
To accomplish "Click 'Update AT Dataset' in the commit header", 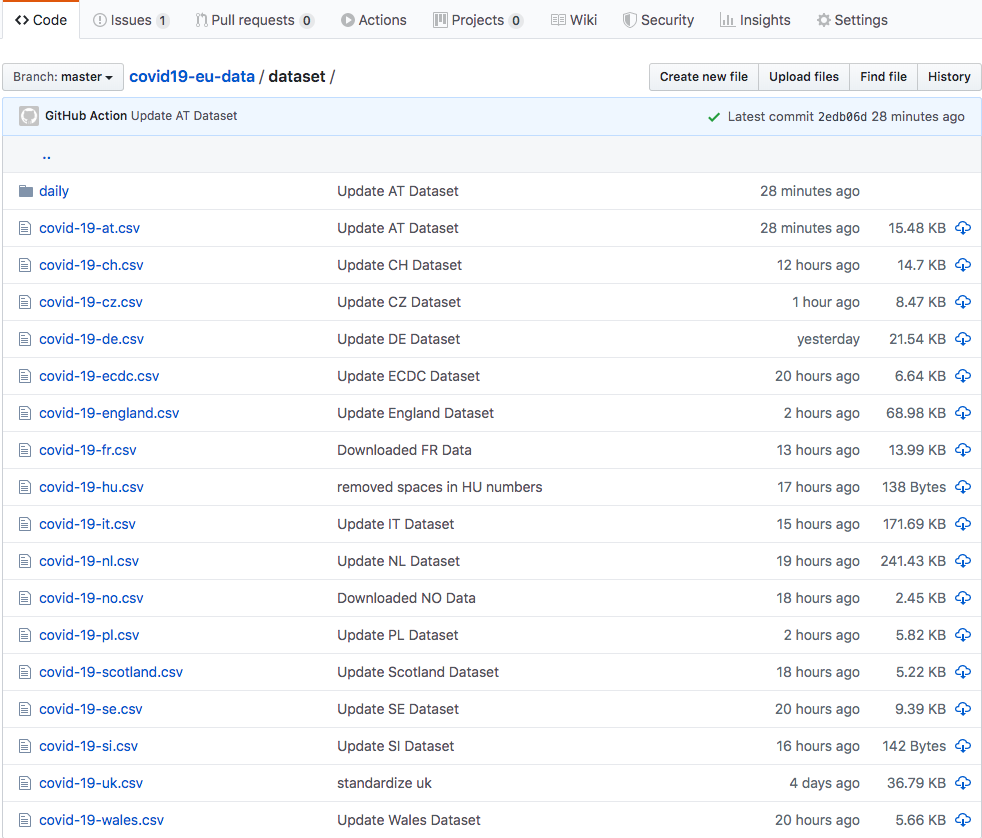I will click(184, 116).
